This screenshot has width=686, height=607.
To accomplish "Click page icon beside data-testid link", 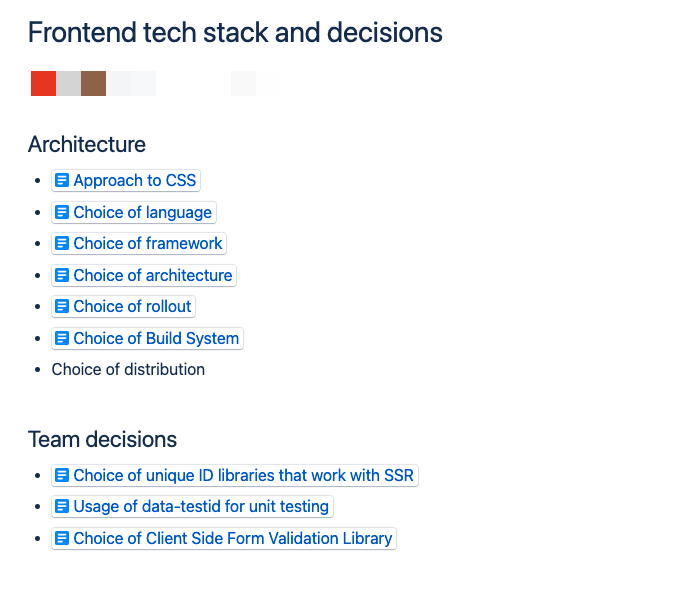I will (x=62, y=506).
